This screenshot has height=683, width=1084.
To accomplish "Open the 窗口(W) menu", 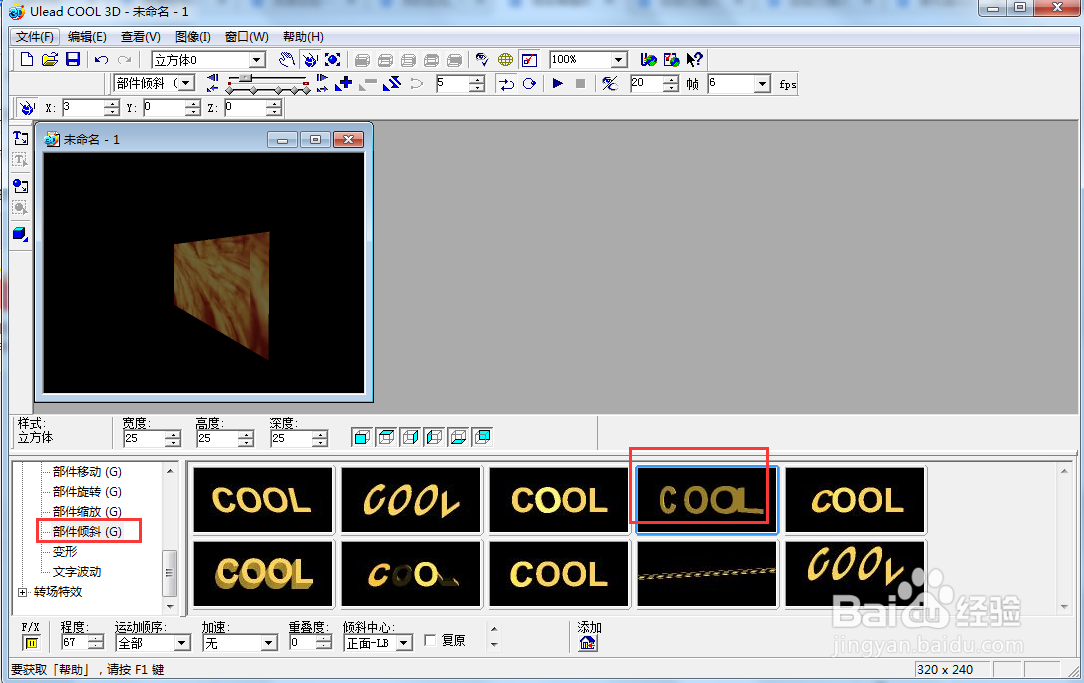I will click(247, 37).
